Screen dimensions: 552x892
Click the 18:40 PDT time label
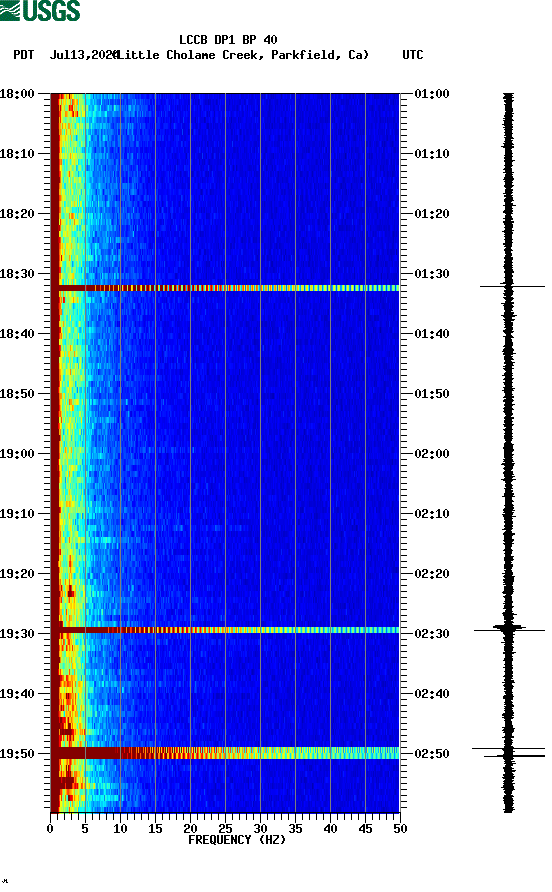tap(17, 333)
